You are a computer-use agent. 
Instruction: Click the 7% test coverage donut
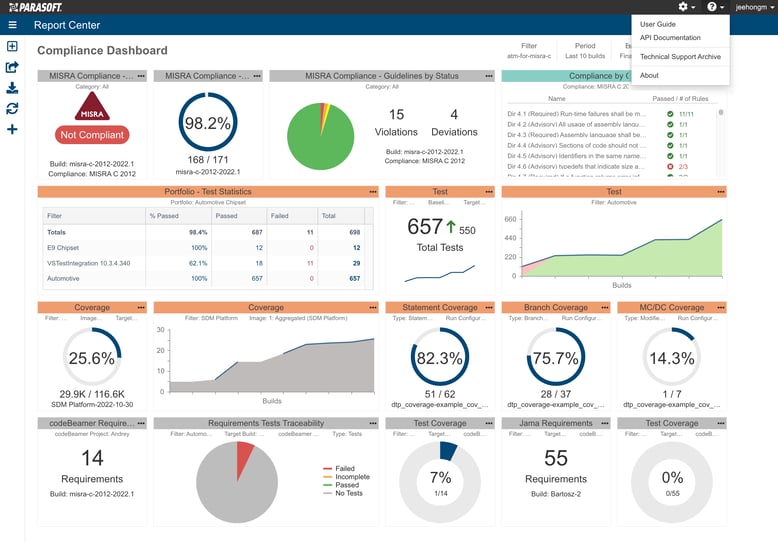(x=440, y=482)
